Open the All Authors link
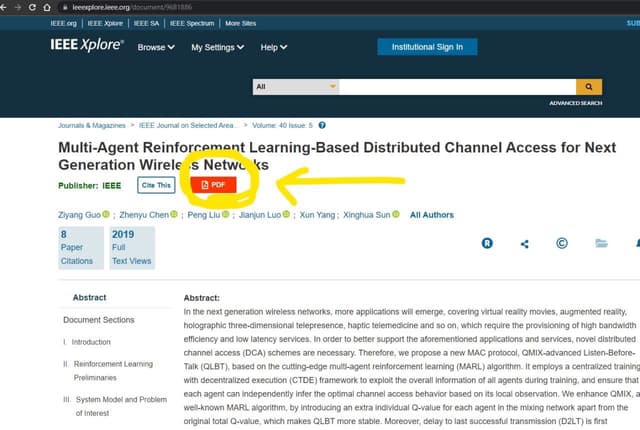The image size is (640, 430). [x=432, y=215]
